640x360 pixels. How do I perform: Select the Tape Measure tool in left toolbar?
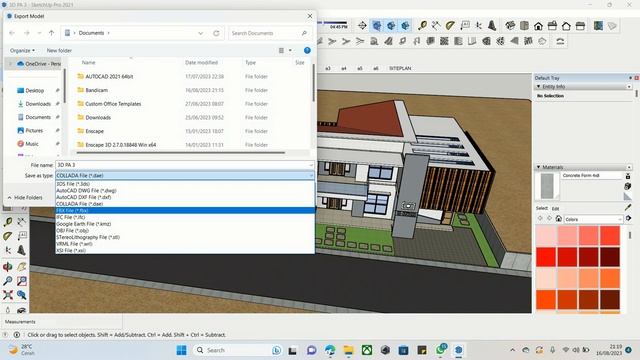point(8,222)
